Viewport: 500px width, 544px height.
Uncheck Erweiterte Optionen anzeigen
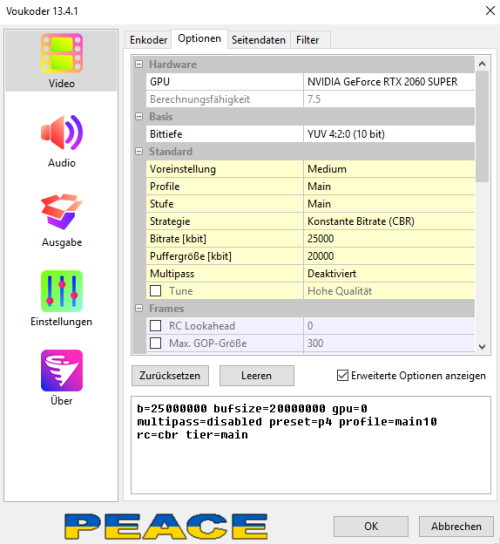(342, 375)
